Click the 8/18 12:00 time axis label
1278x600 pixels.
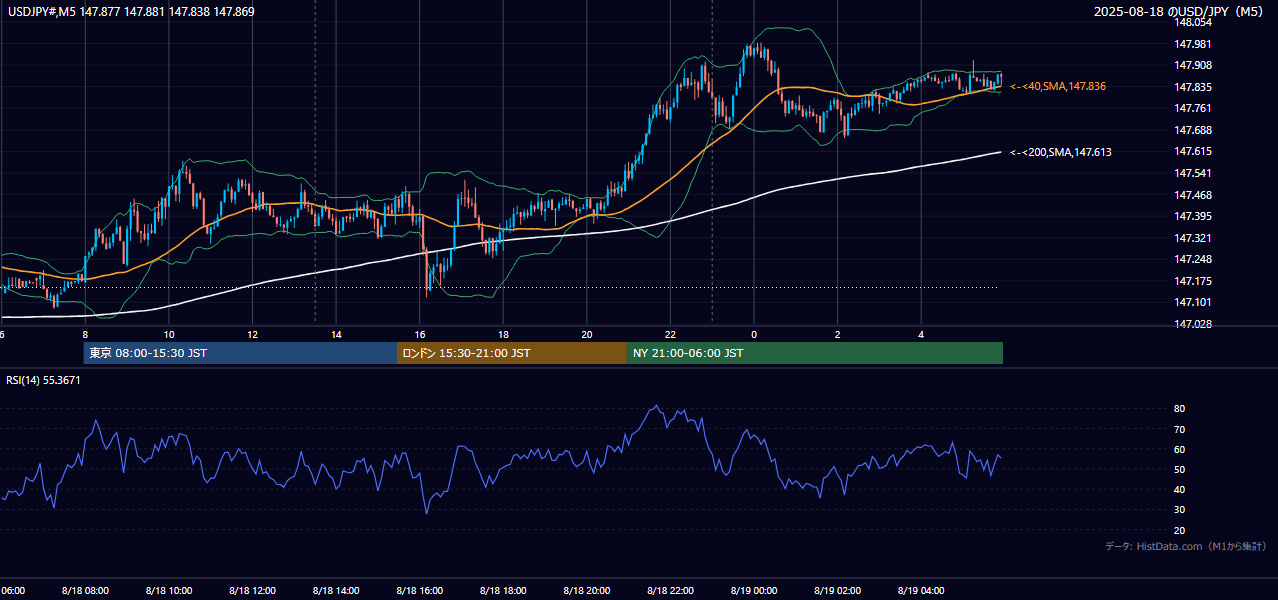click(x=252, y=590)
